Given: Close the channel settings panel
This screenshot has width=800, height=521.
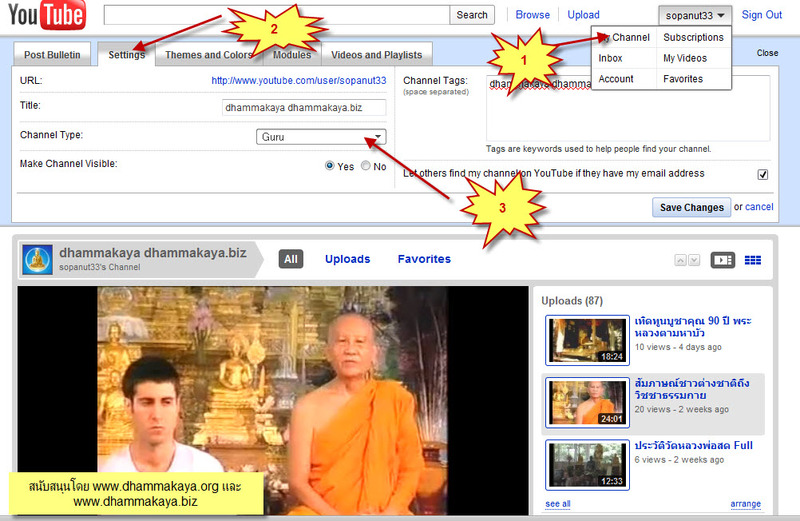Looking at the screenshot, I should [767, 53].
